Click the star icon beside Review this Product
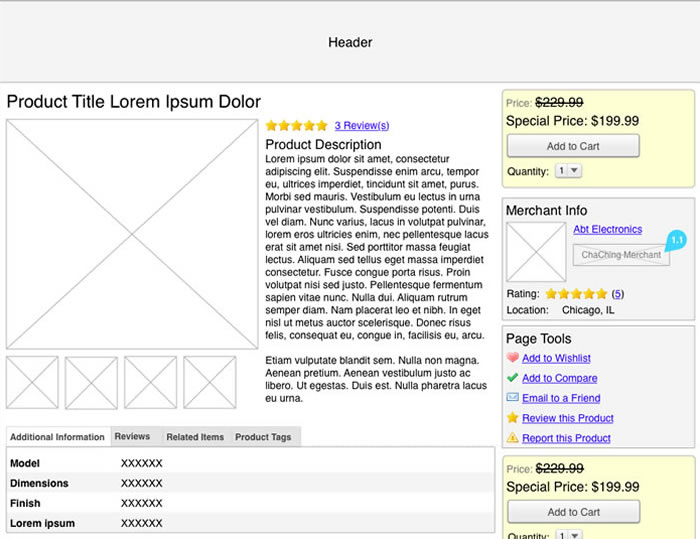The image size is (700, 539). pyautogui.click(x=512, y=418)
